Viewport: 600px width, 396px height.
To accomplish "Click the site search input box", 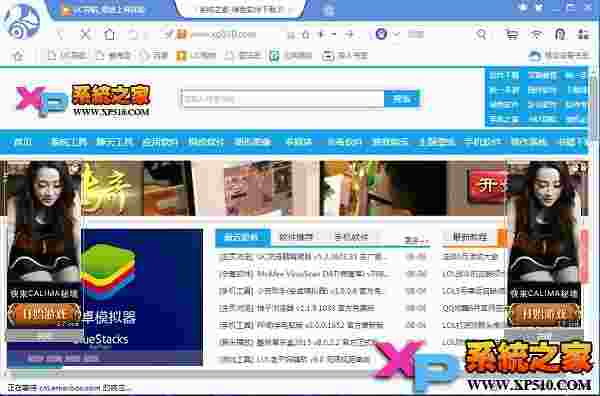I will pyautogui.click(x=283, y=99).
